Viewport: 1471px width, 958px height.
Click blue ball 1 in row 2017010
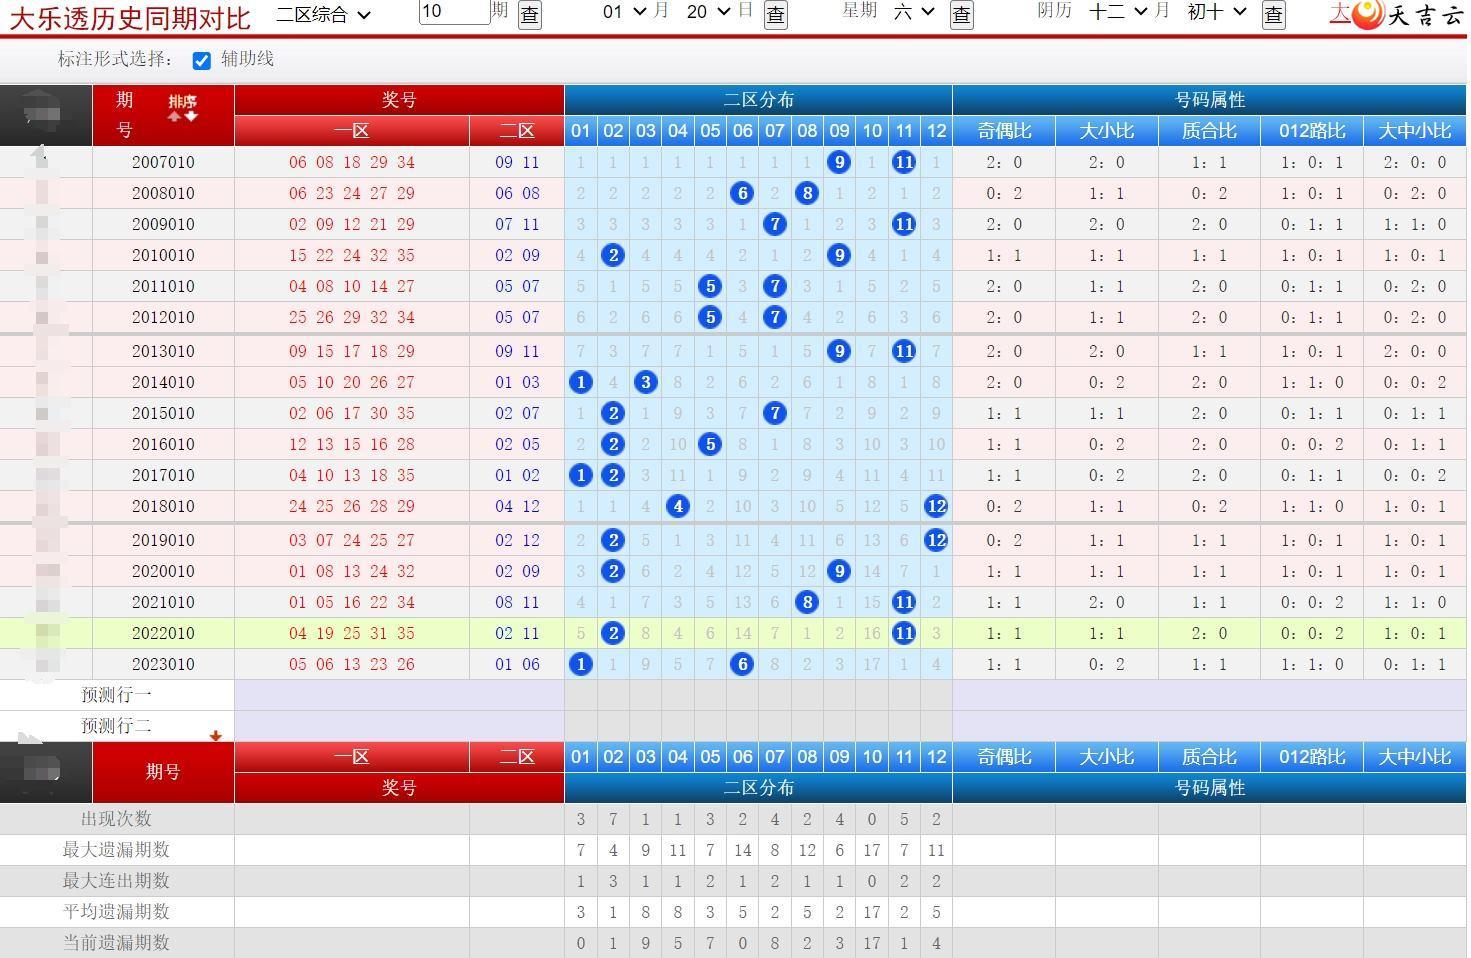[581, 475]
